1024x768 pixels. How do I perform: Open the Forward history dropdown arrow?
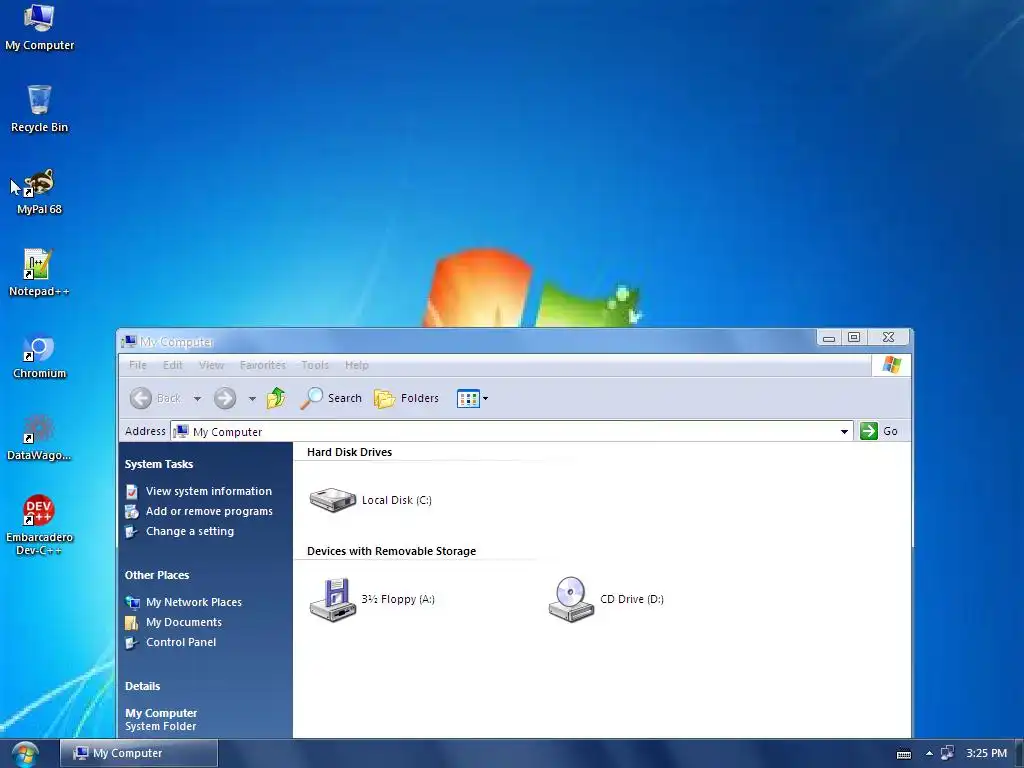pos(252,398)
